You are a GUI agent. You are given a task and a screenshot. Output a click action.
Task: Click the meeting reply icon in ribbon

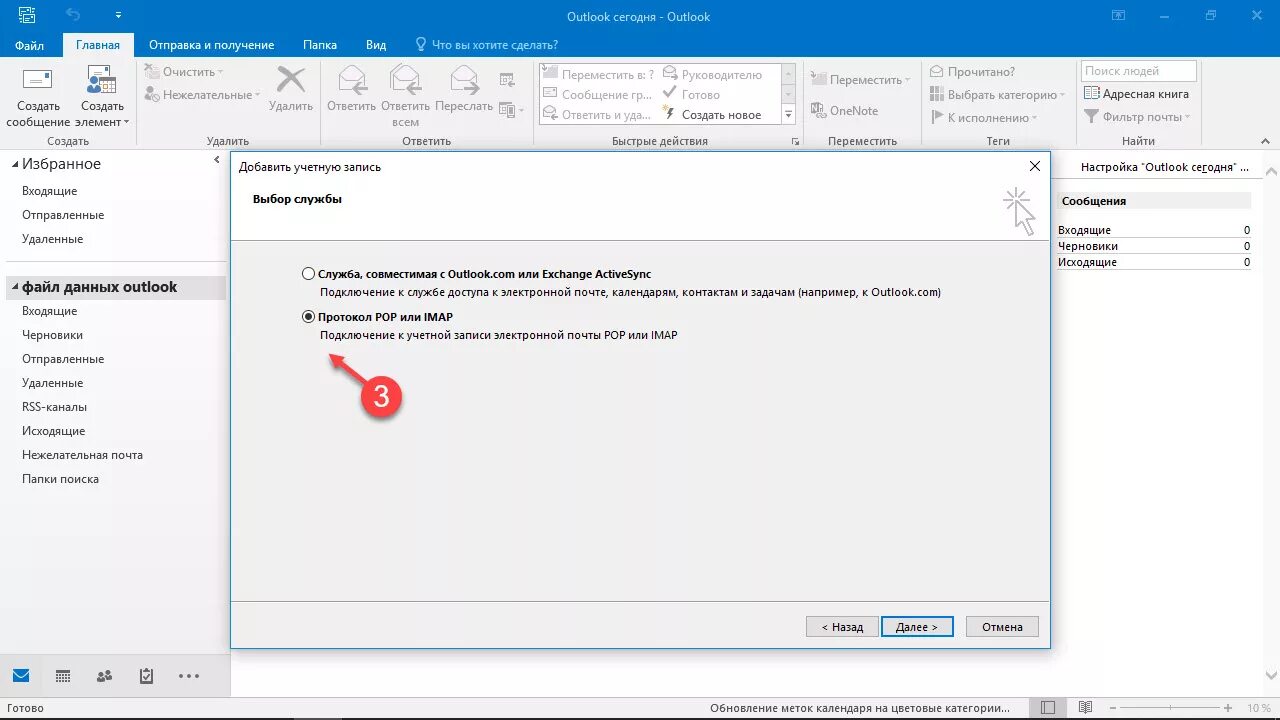coord(507,80)
